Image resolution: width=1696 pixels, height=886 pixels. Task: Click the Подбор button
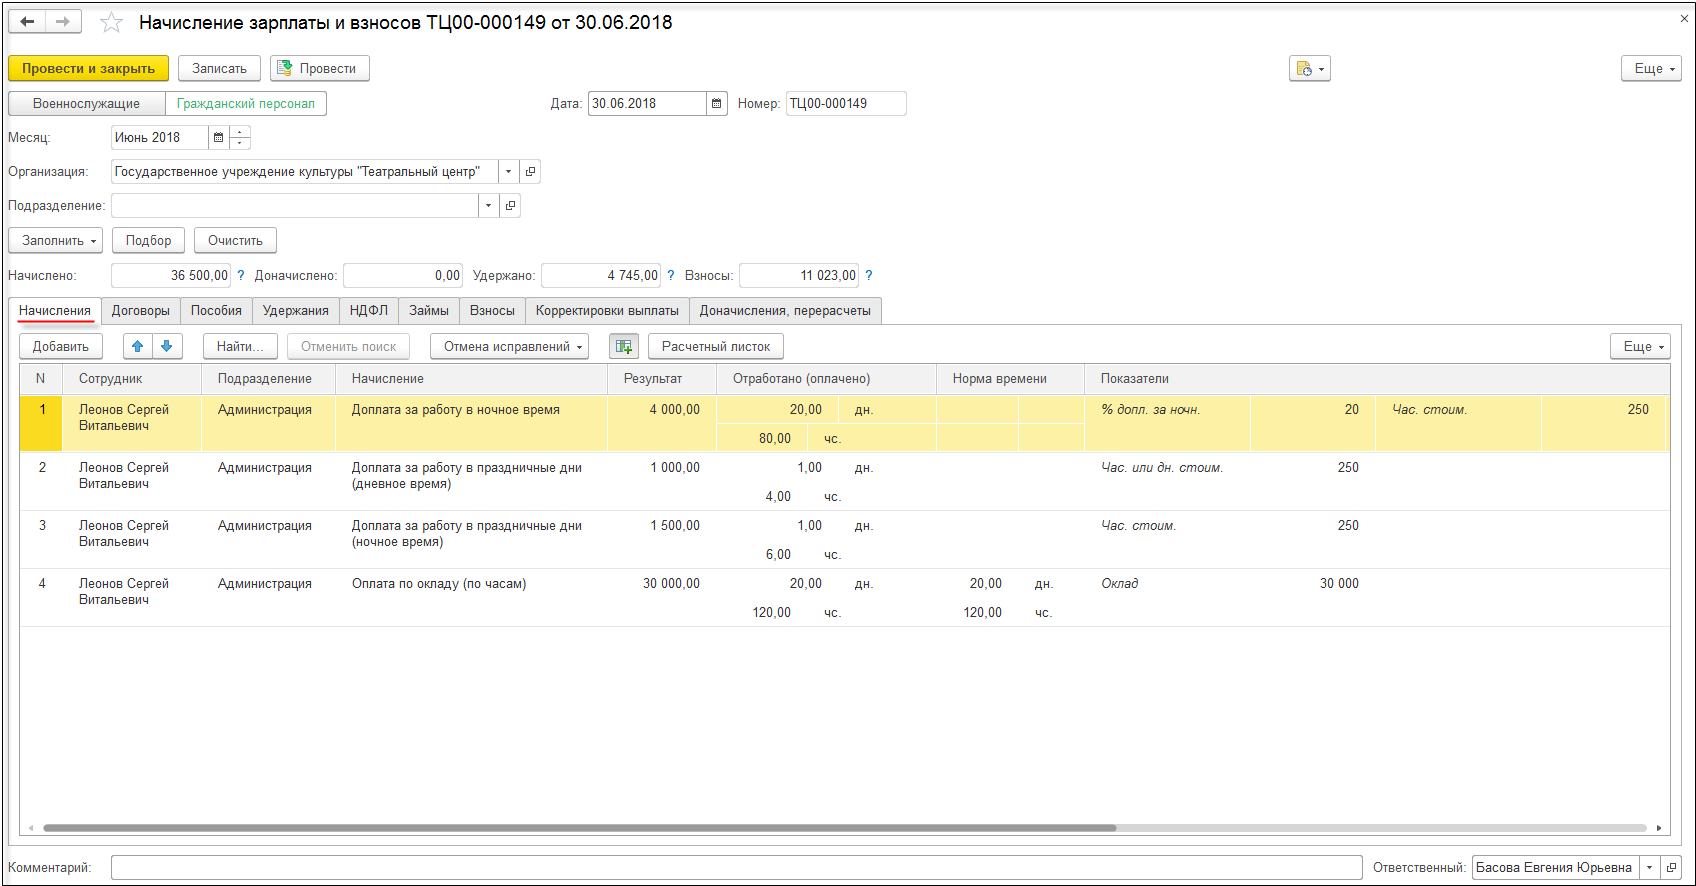click(x=149, y=240)
